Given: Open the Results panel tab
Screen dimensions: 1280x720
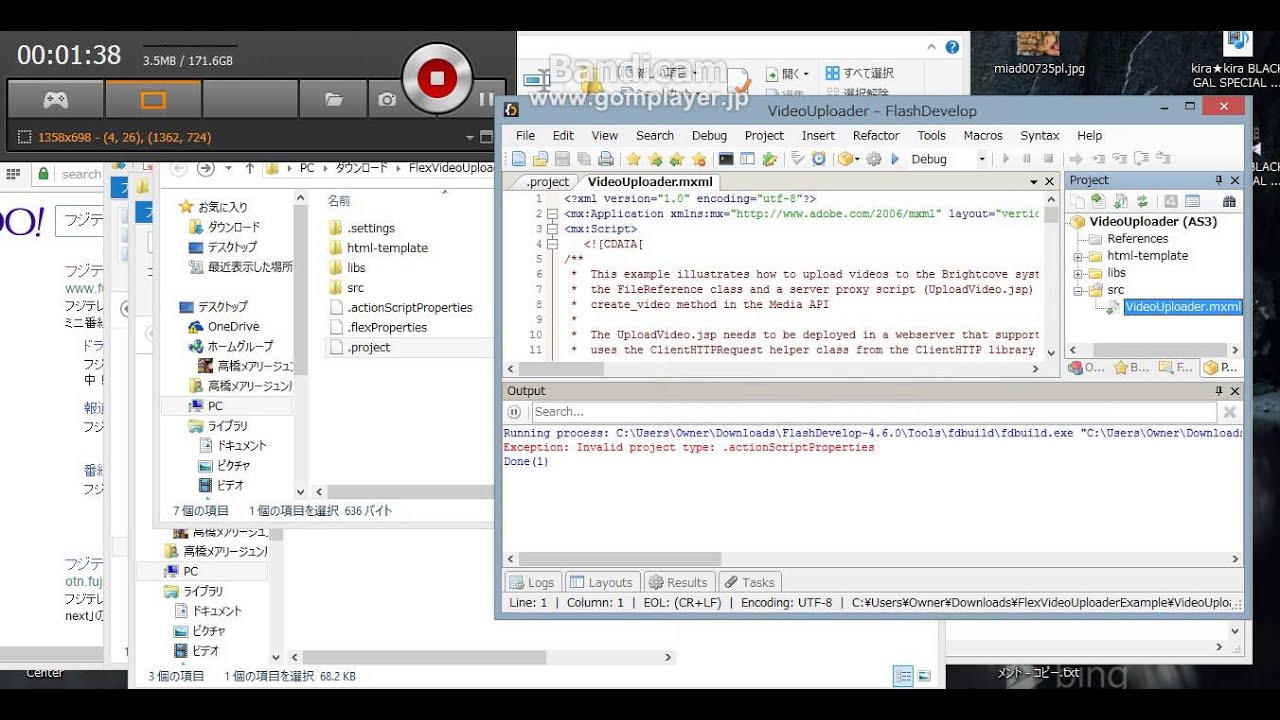Looking at the screenshot, I should (677, 582).
